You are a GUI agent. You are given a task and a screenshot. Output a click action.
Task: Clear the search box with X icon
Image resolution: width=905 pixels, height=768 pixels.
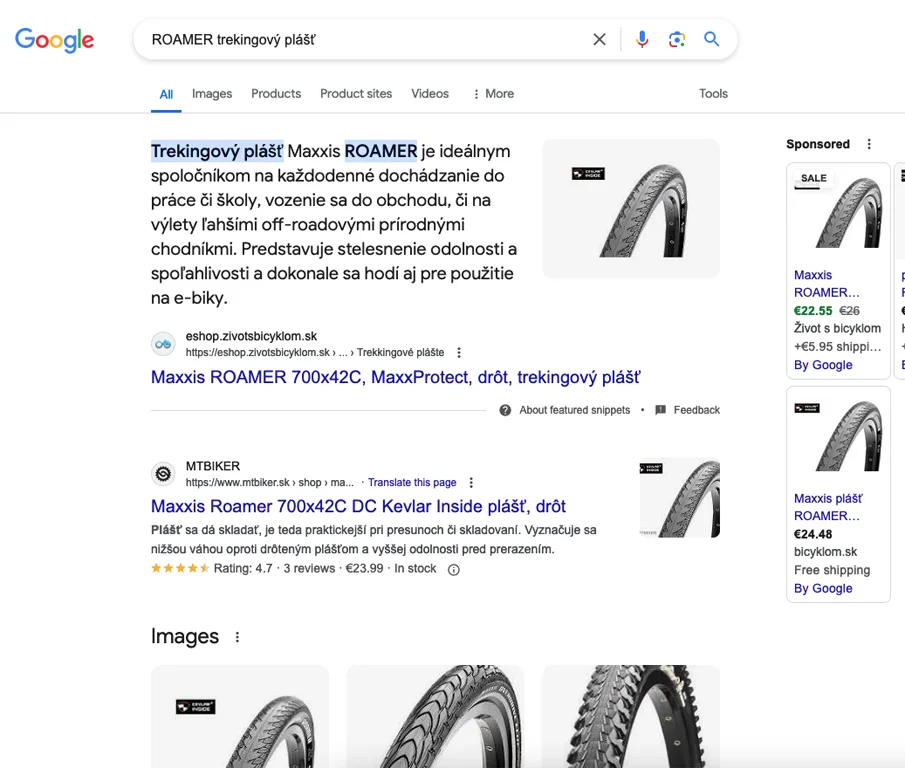599,39
